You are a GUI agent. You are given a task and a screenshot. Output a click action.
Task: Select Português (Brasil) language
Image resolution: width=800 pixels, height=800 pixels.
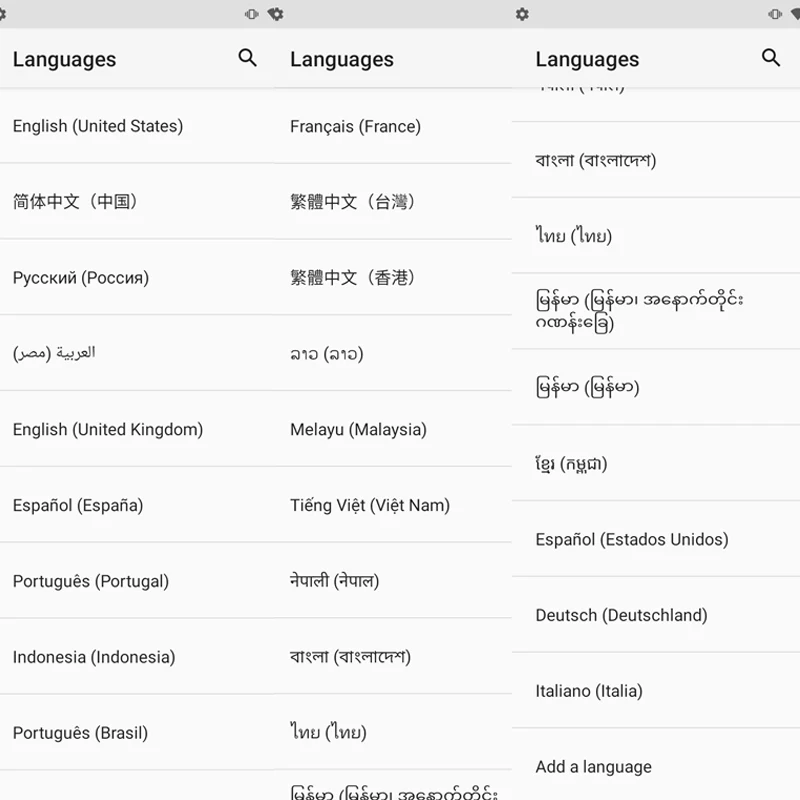pos(138,733)
